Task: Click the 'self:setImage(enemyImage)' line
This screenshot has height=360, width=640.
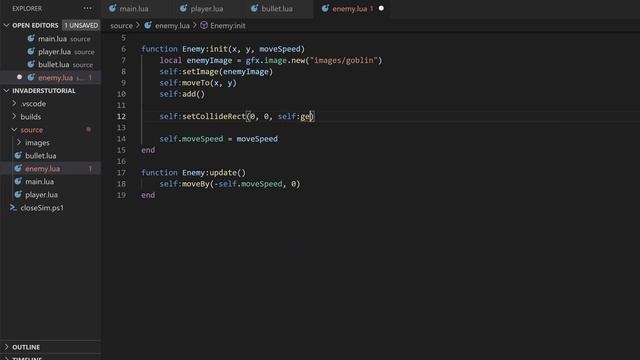Action: (x=216, y=71)
